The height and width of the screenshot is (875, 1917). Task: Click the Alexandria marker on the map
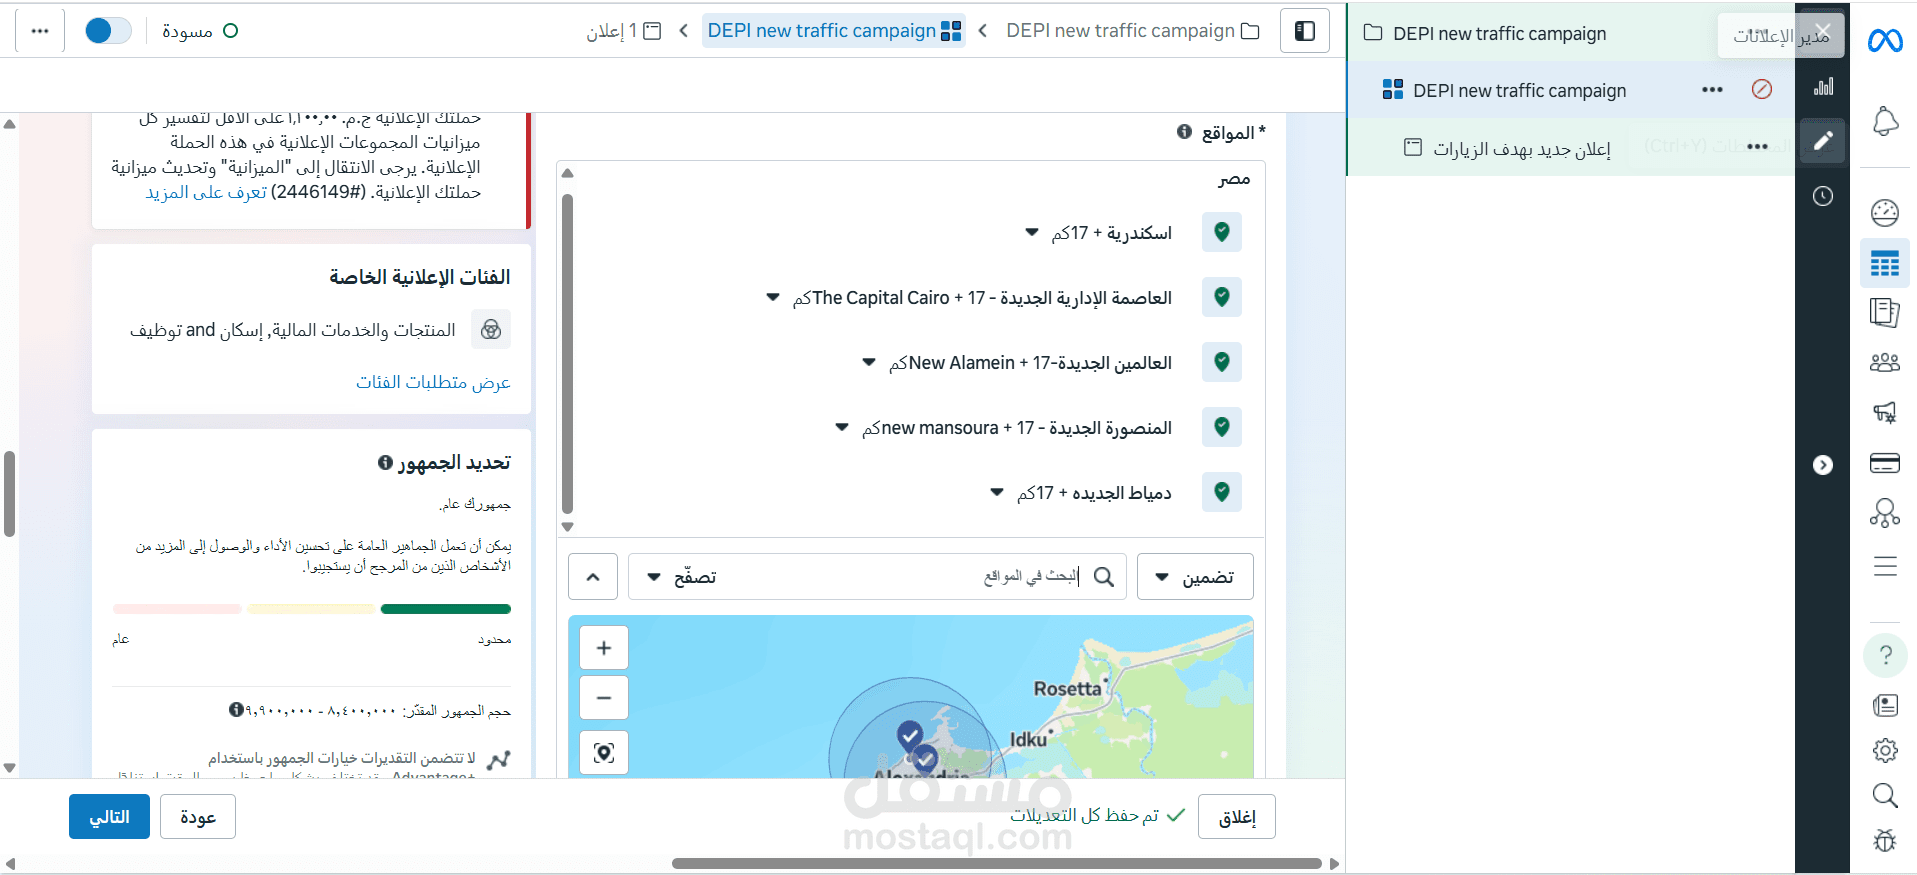[910, 737]
